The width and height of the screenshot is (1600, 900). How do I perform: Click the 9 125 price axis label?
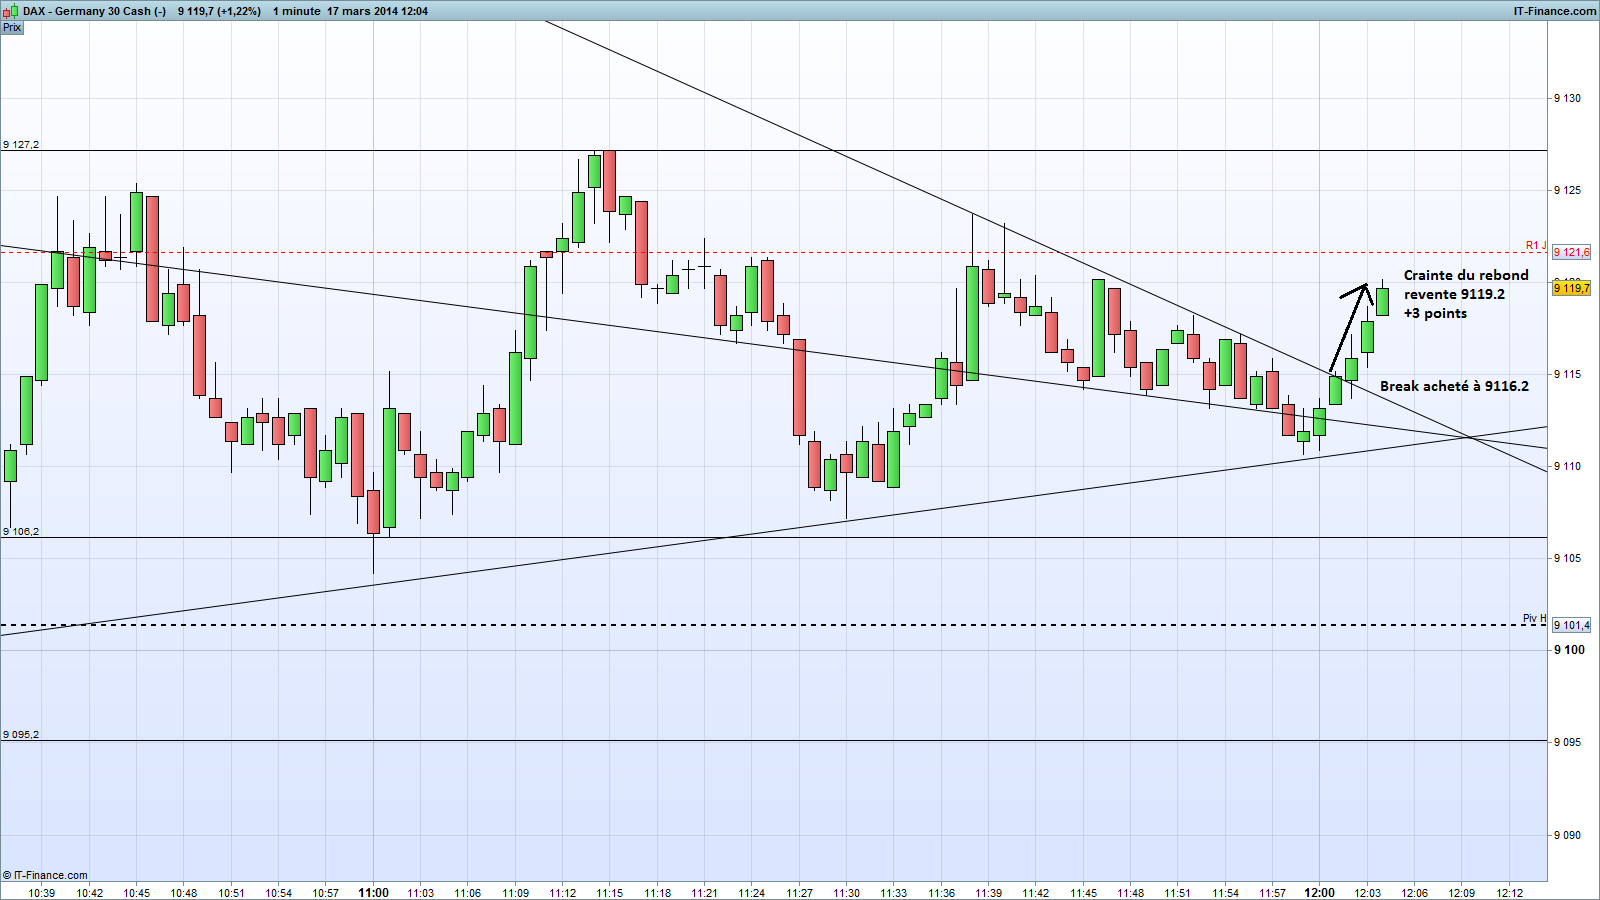click(x=1568, y=190)
